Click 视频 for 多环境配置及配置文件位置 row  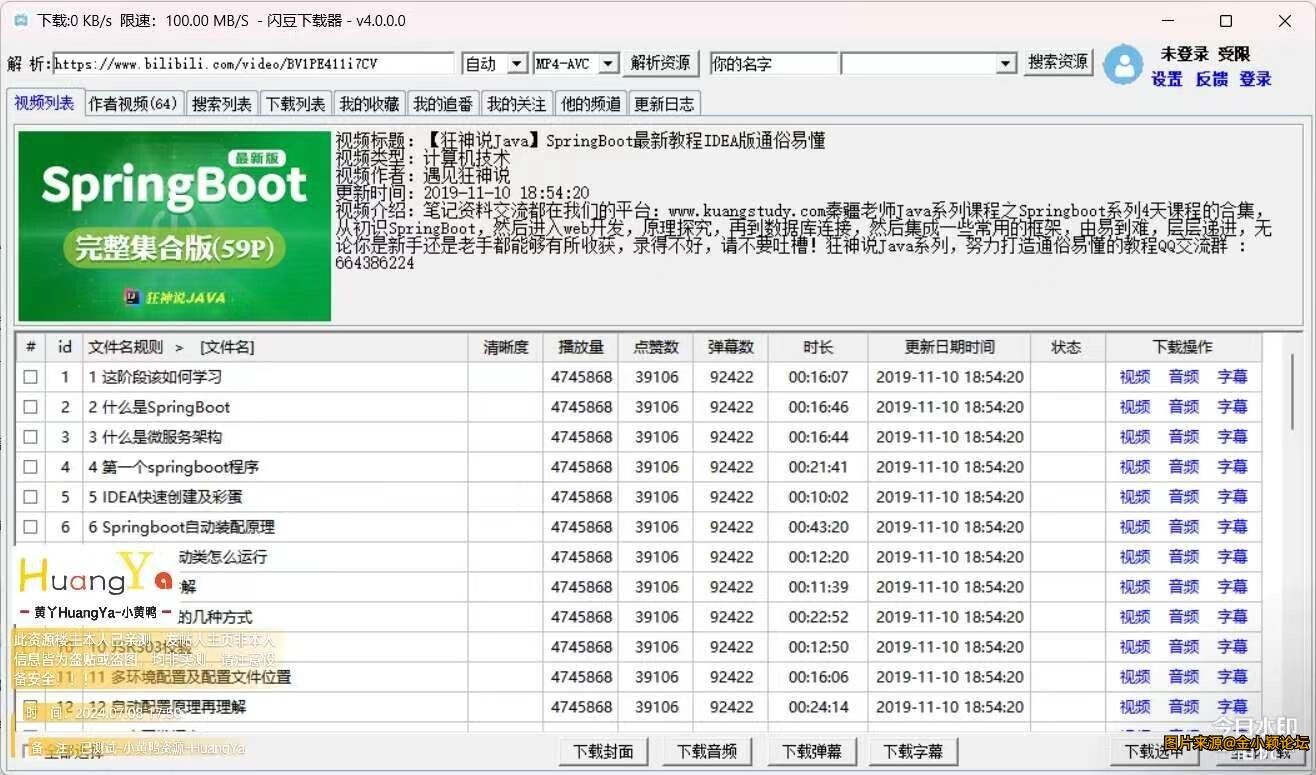click(1135, 677)
